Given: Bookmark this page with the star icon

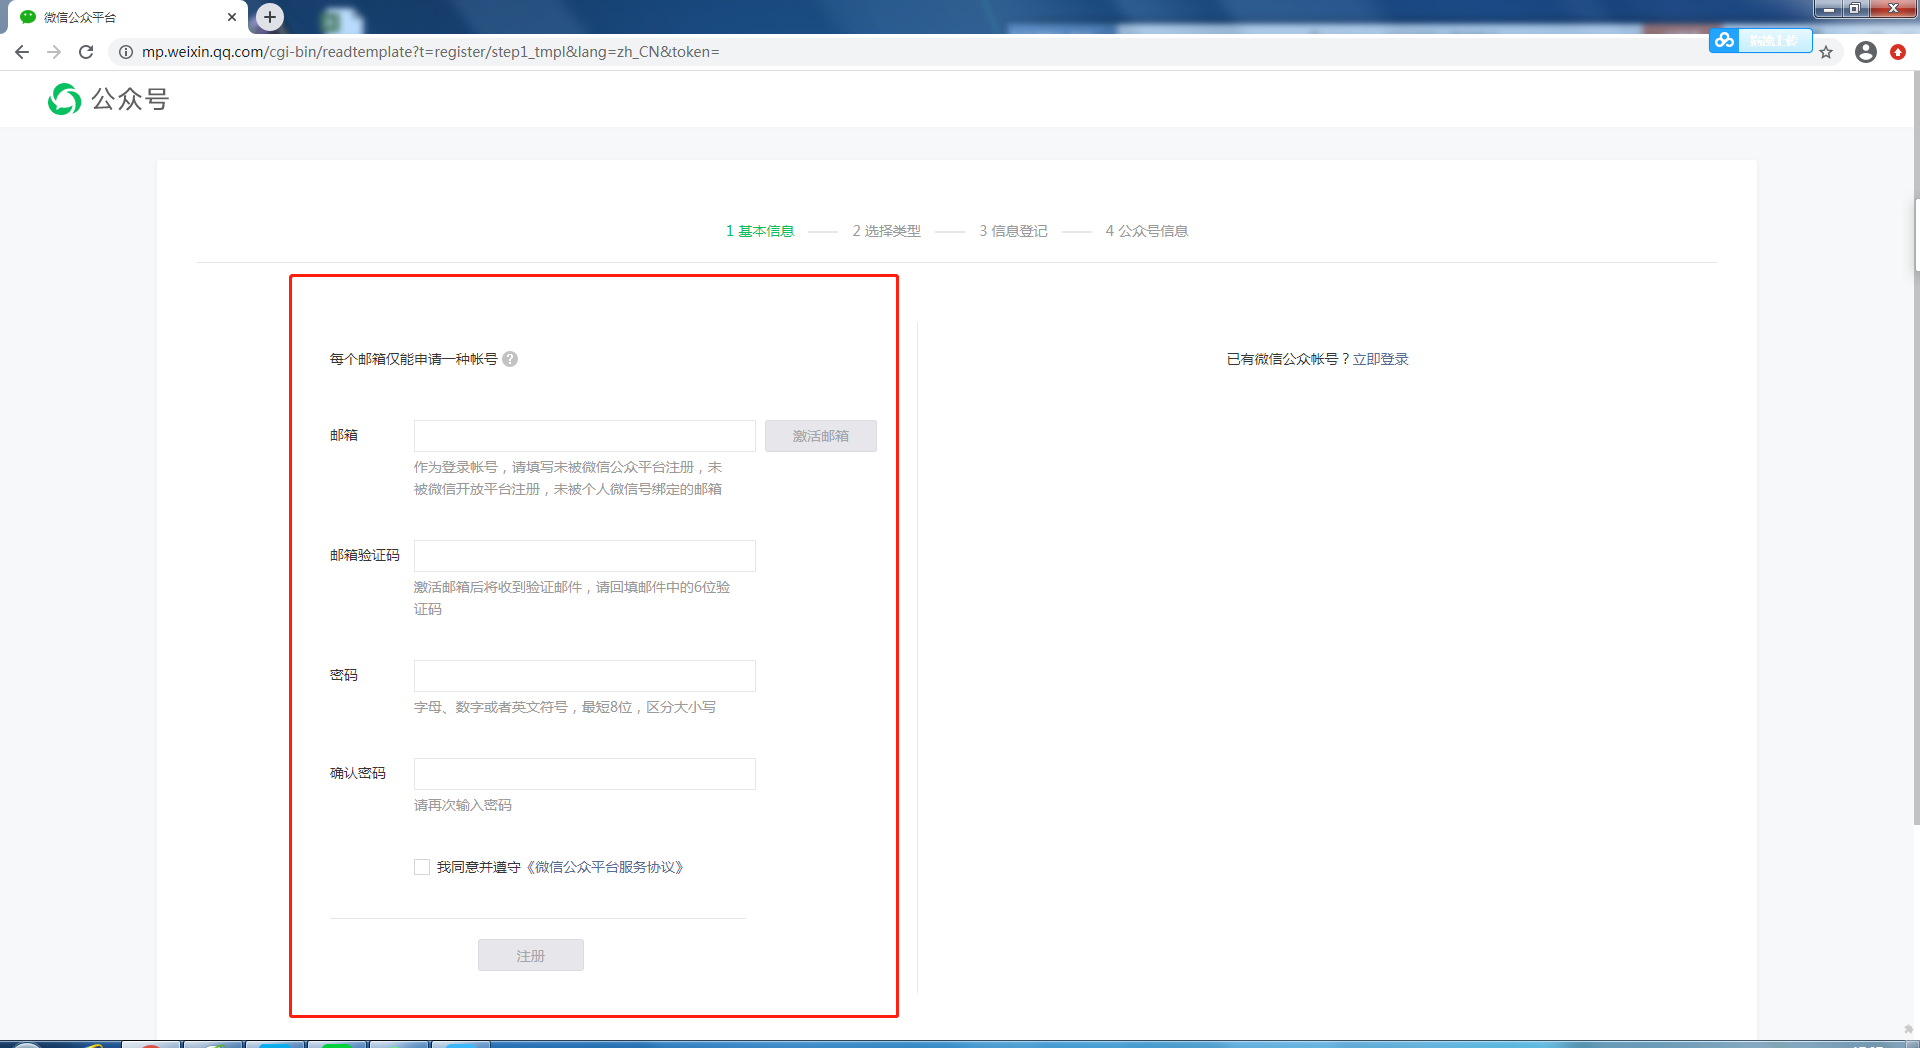Looking at the screenshot, I should pyautogui.click(x=1826, y=52).
